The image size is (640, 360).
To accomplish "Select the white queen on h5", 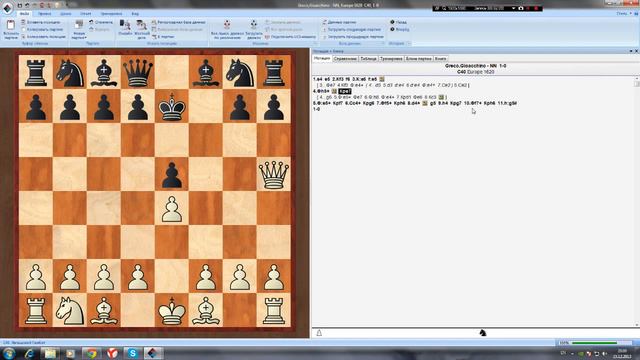I will point(273,174).
